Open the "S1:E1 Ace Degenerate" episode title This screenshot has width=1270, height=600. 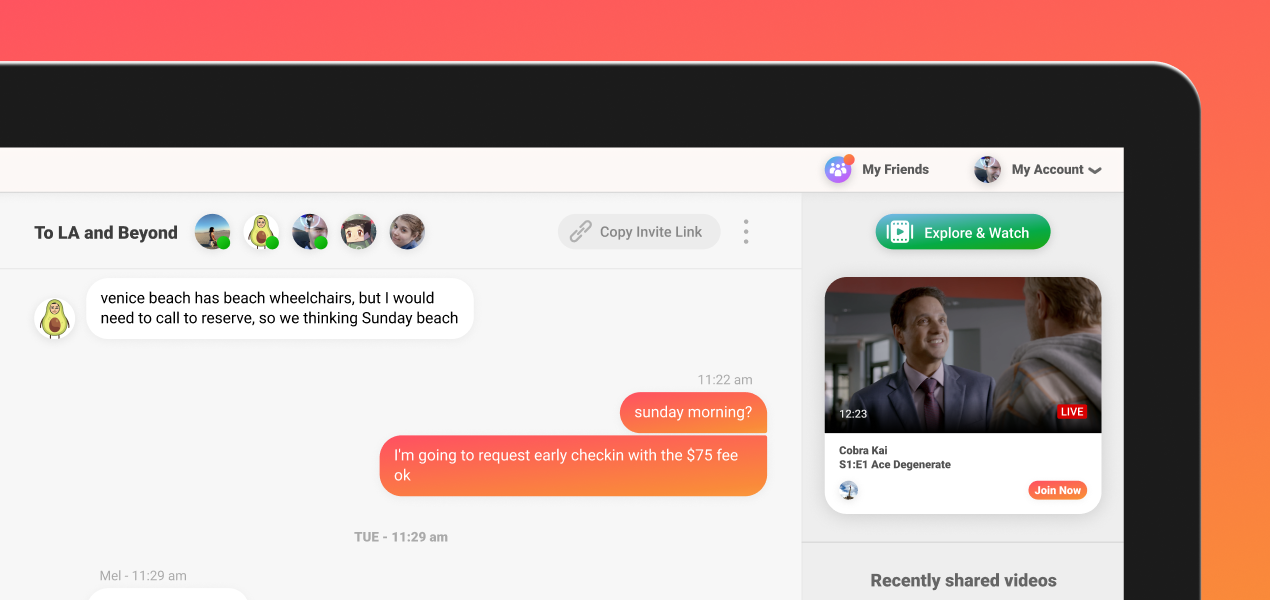point(894,465)
